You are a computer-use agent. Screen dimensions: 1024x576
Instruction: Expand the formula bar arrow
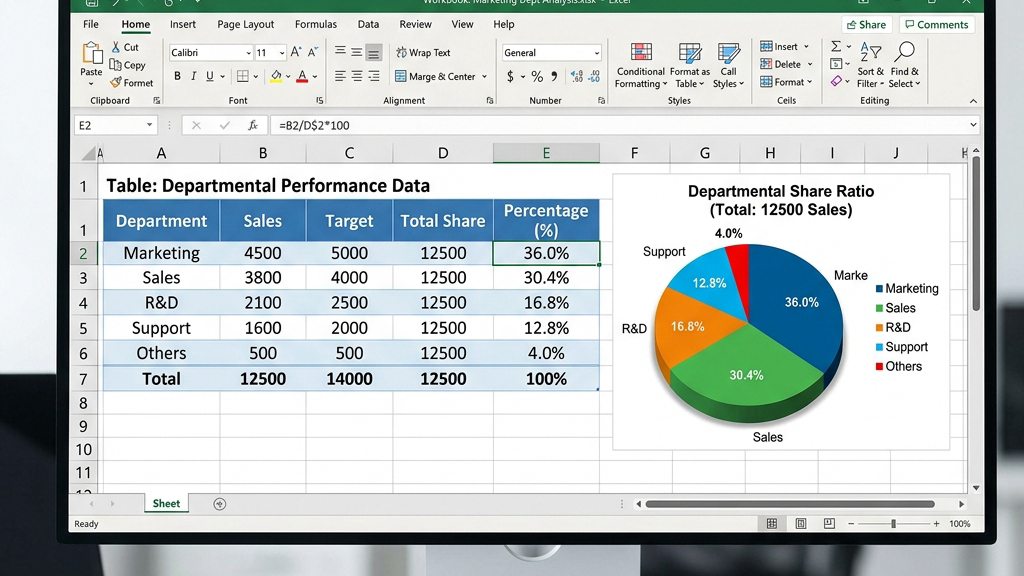pyautogui.click(x=973, y=125)
